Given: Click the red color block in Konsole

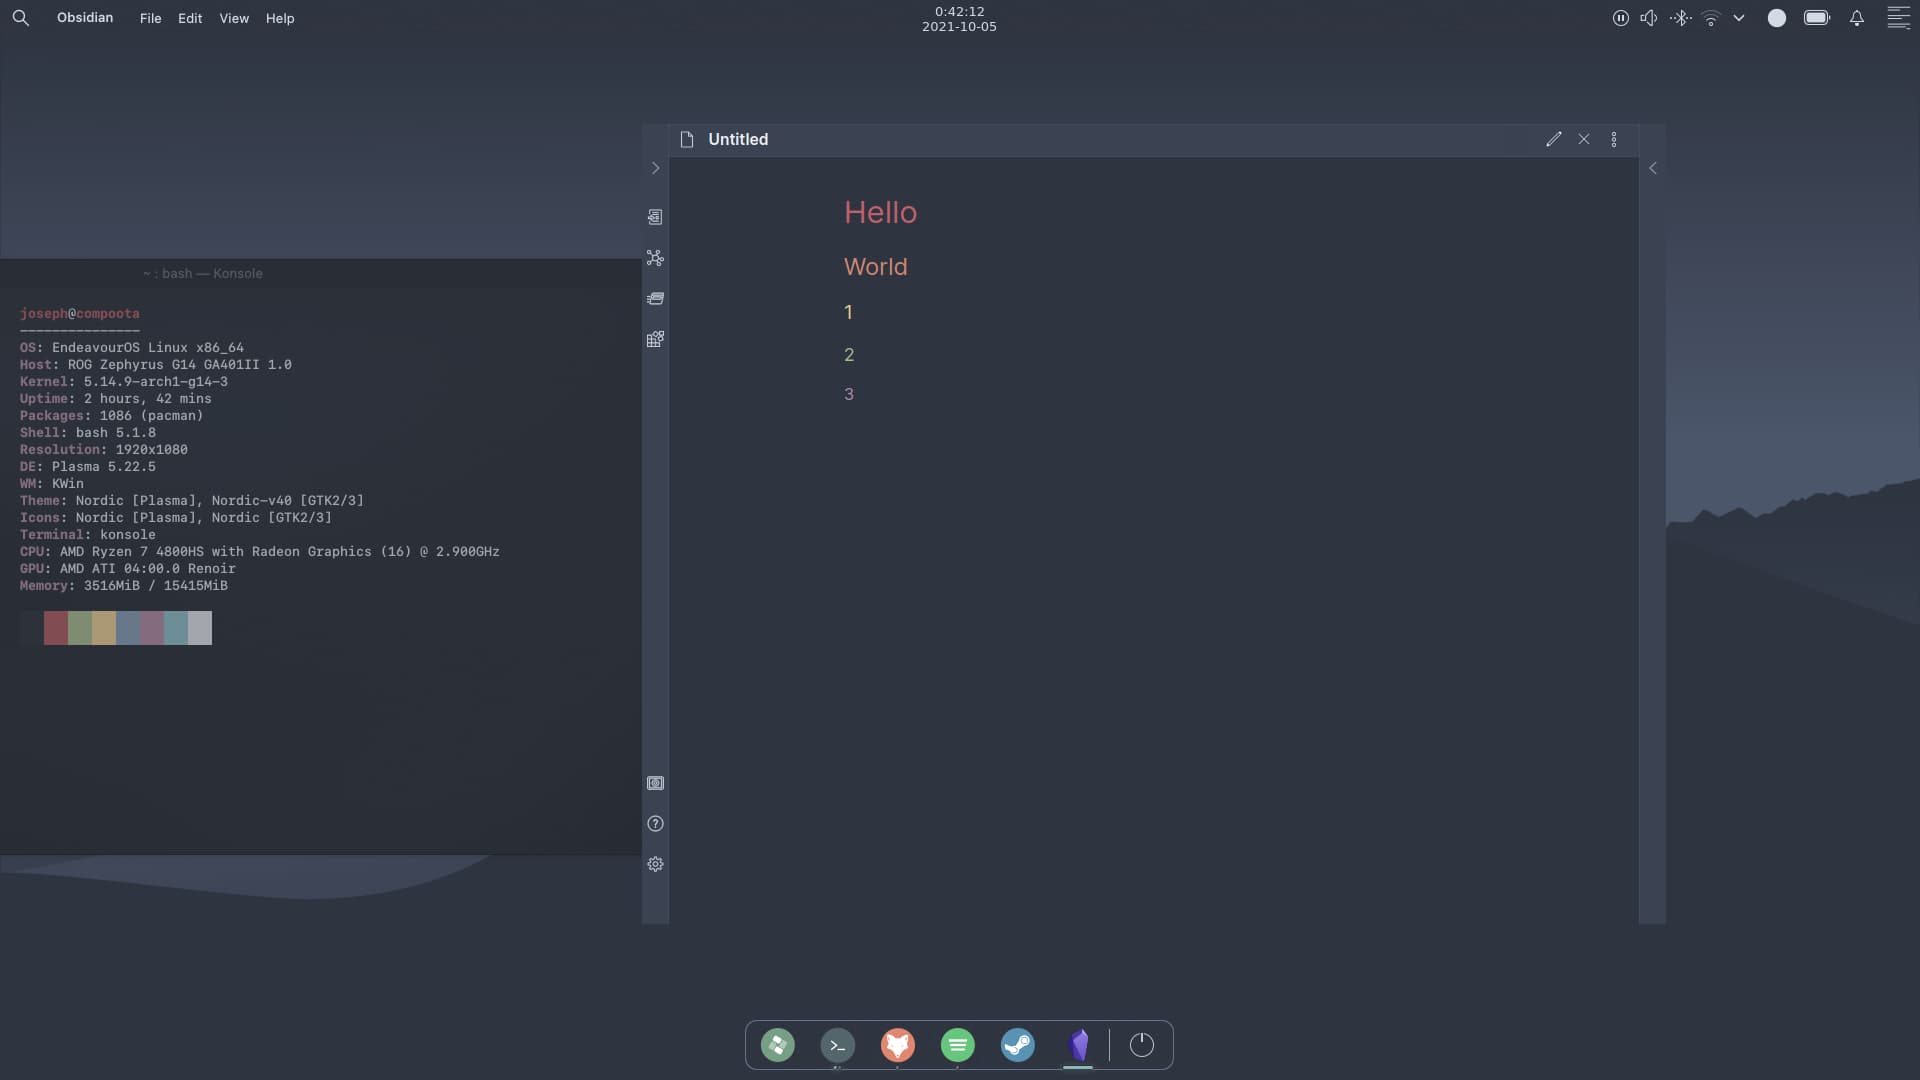Looking at the screenshot, I should point(56,628).
